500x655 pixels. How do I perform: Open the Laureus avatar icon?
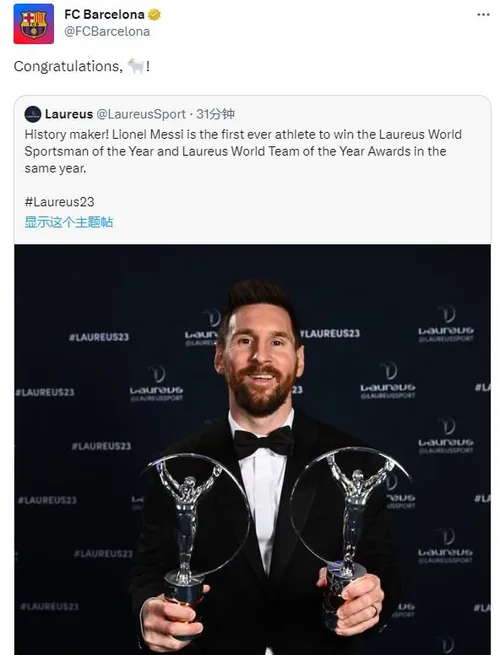[x=33, y=114]
